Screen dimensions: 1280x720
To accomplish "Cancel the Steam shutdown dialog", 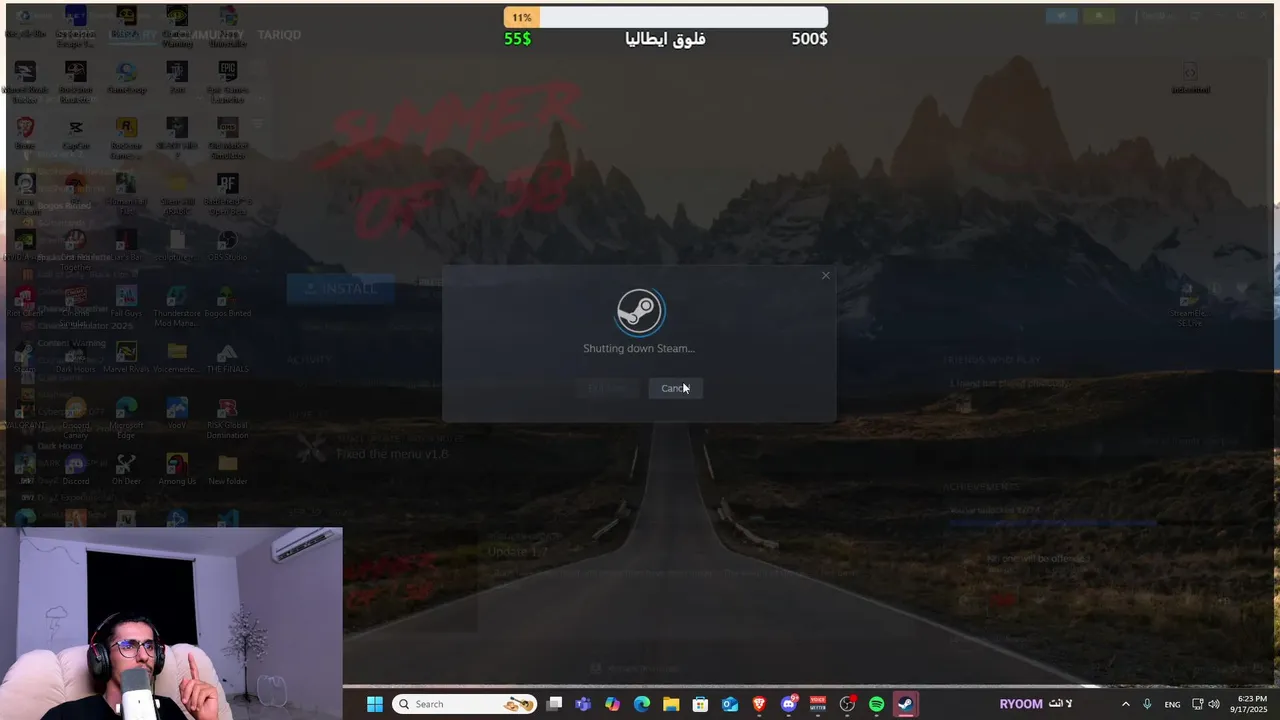I will (675, 388).
